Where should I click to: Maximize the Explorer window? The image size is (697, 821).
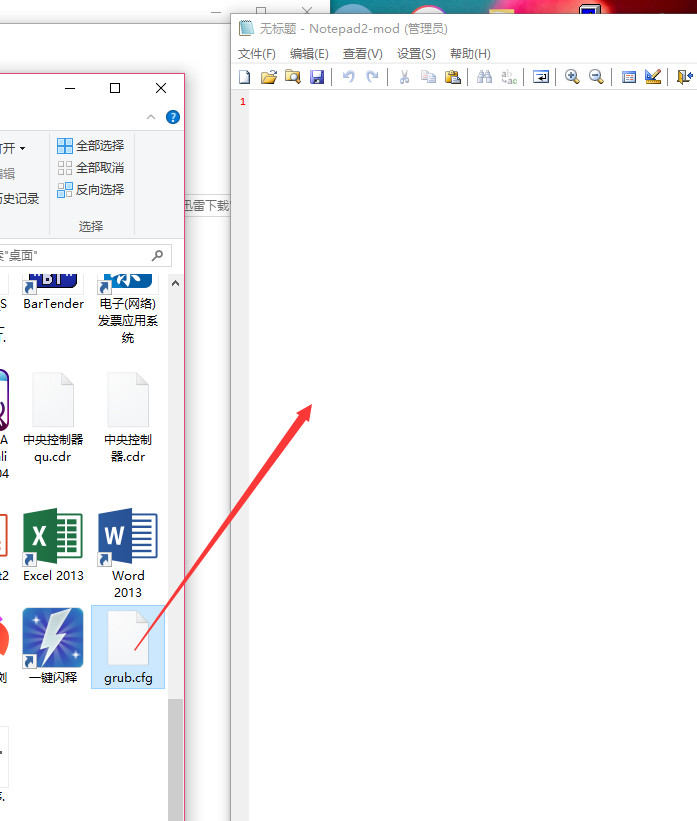pyautogui.click(x=115, y=88)
